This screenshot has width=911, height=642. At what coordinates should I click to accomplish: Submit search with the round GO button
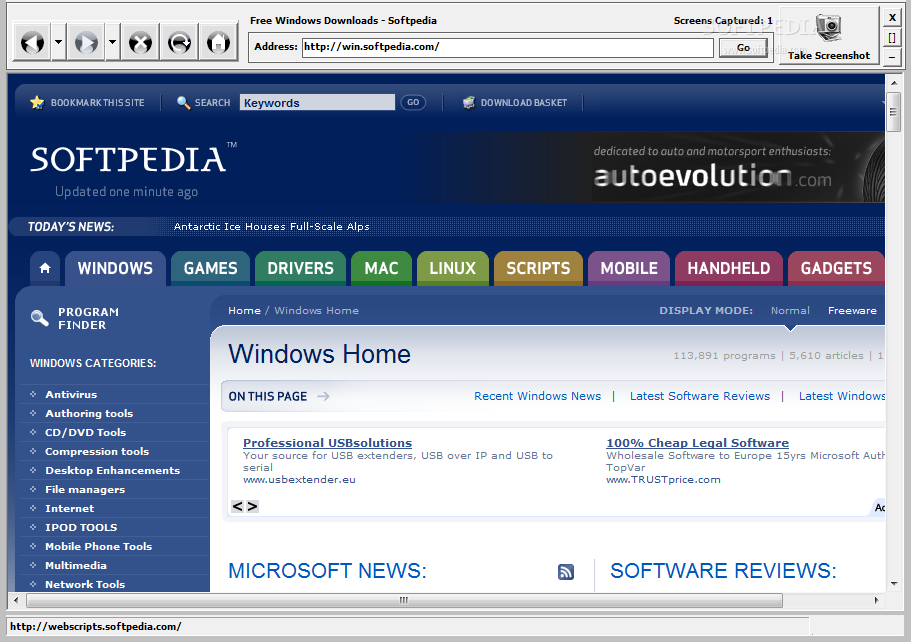413,102
